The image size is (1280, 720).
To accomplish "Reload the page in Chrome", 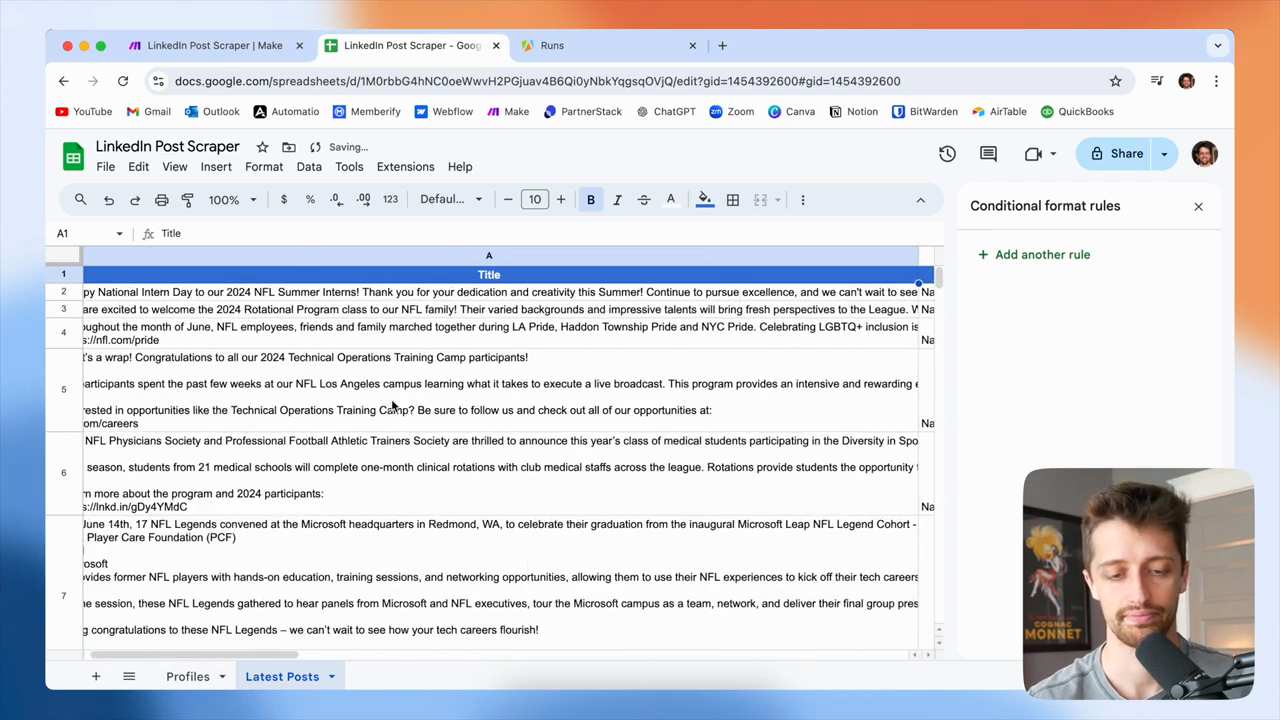I will click(x=123, y=81).
